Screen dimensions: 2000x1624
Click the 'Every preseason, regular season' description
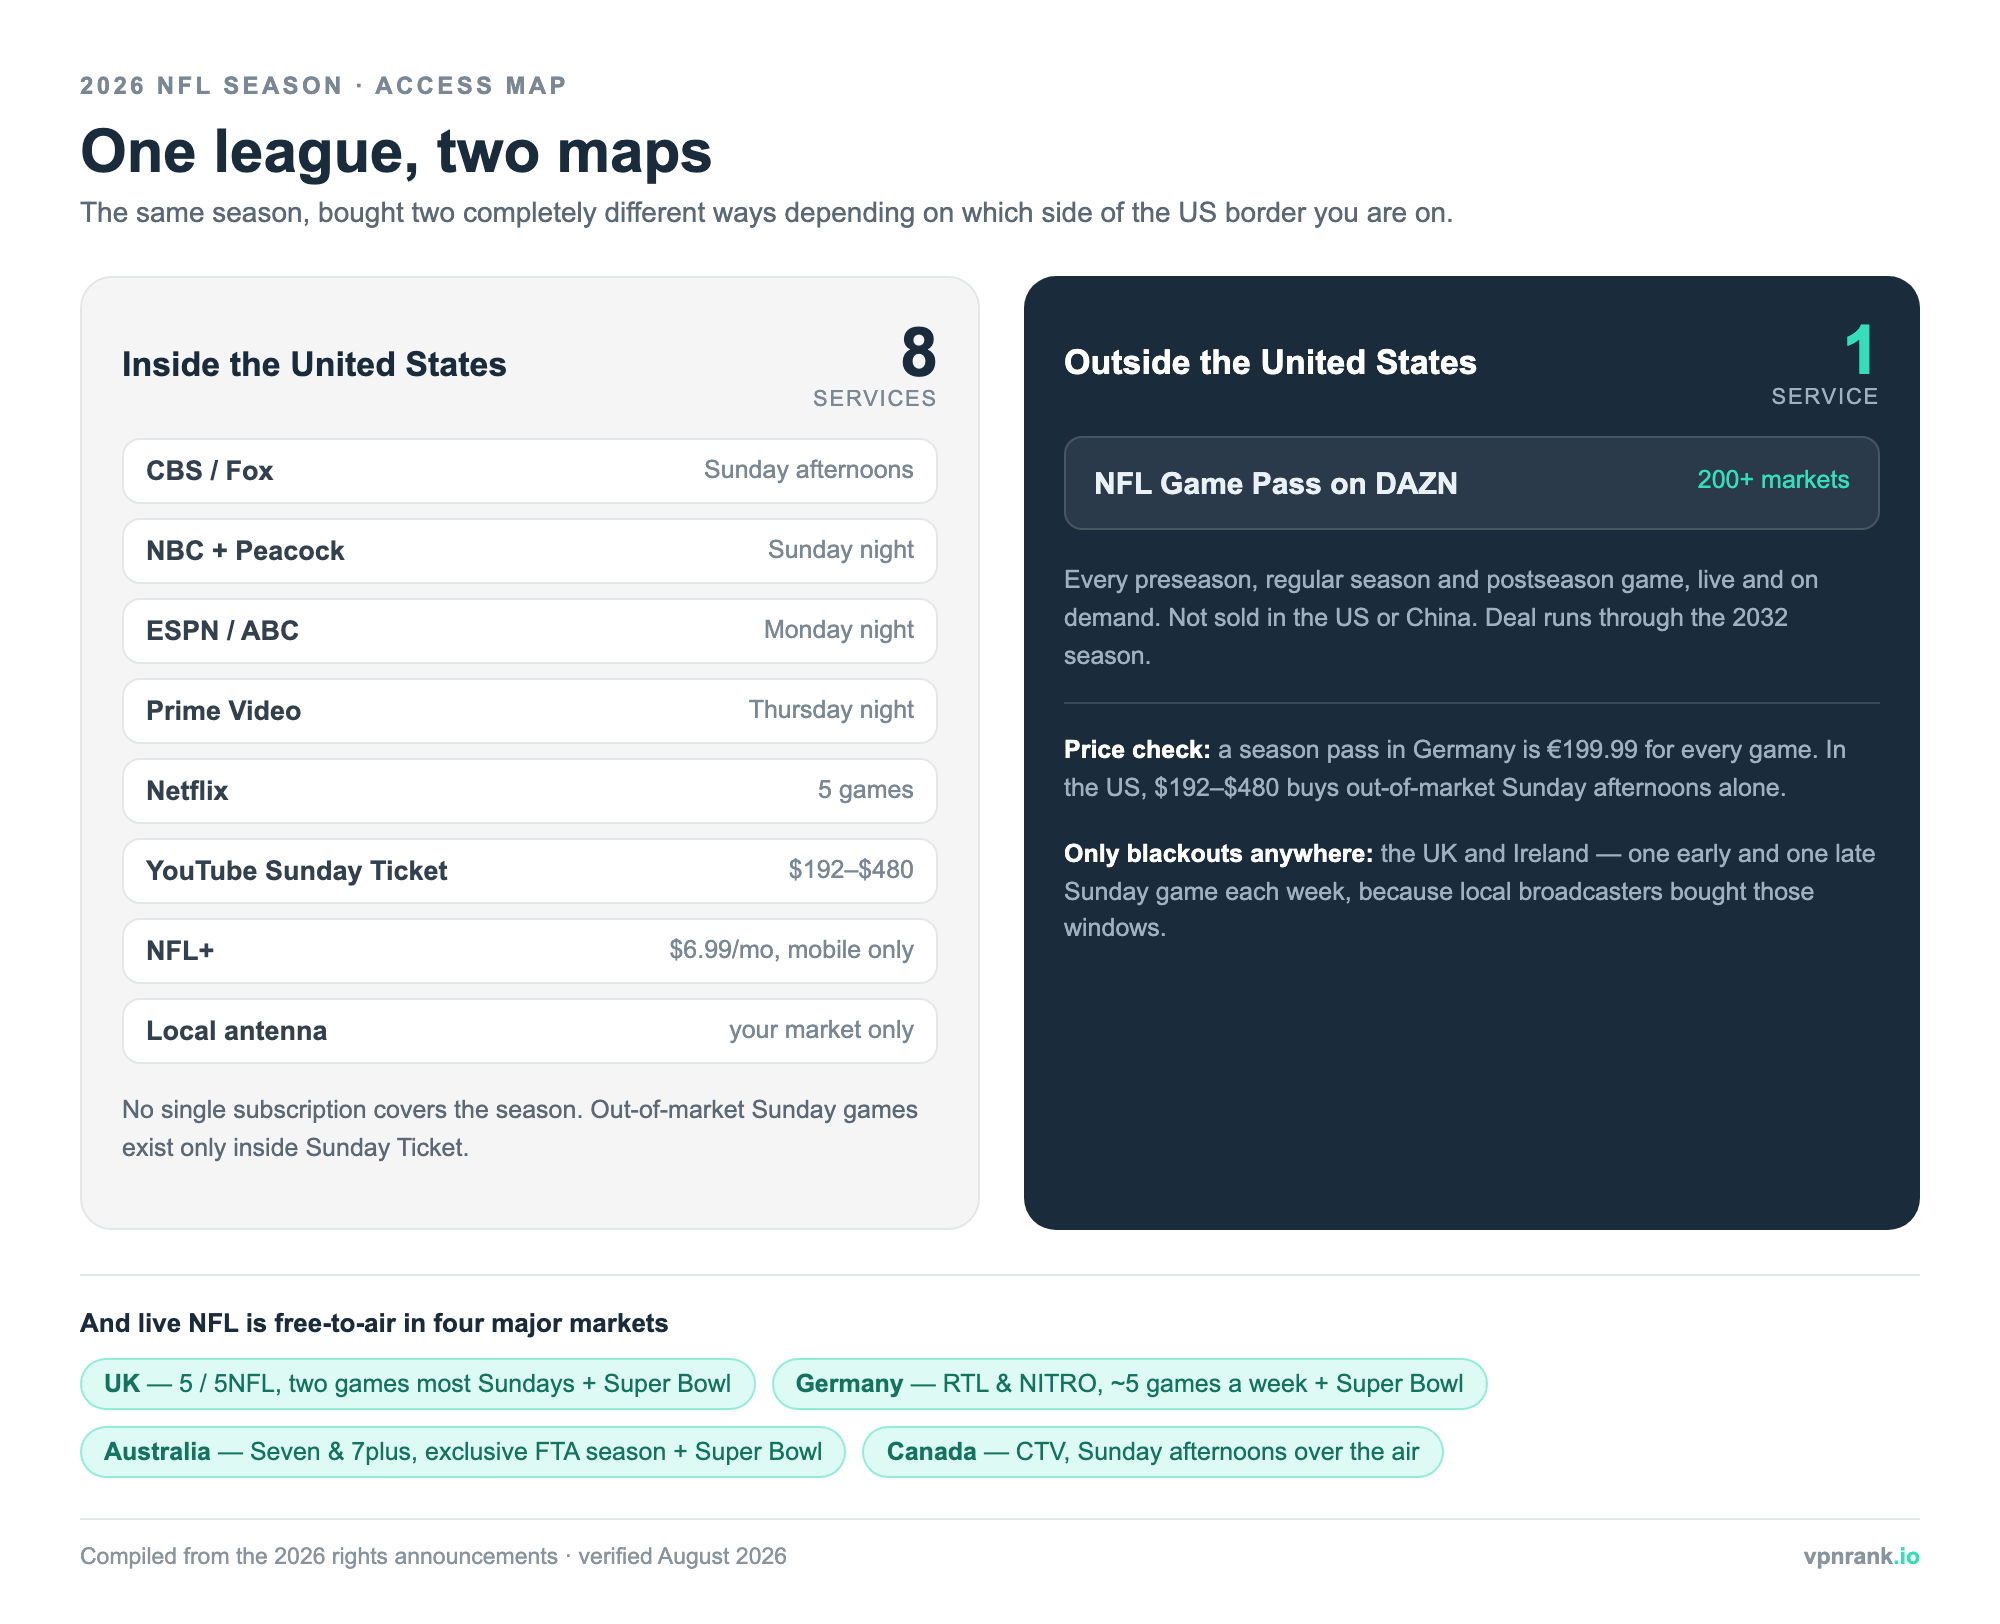1441,618
